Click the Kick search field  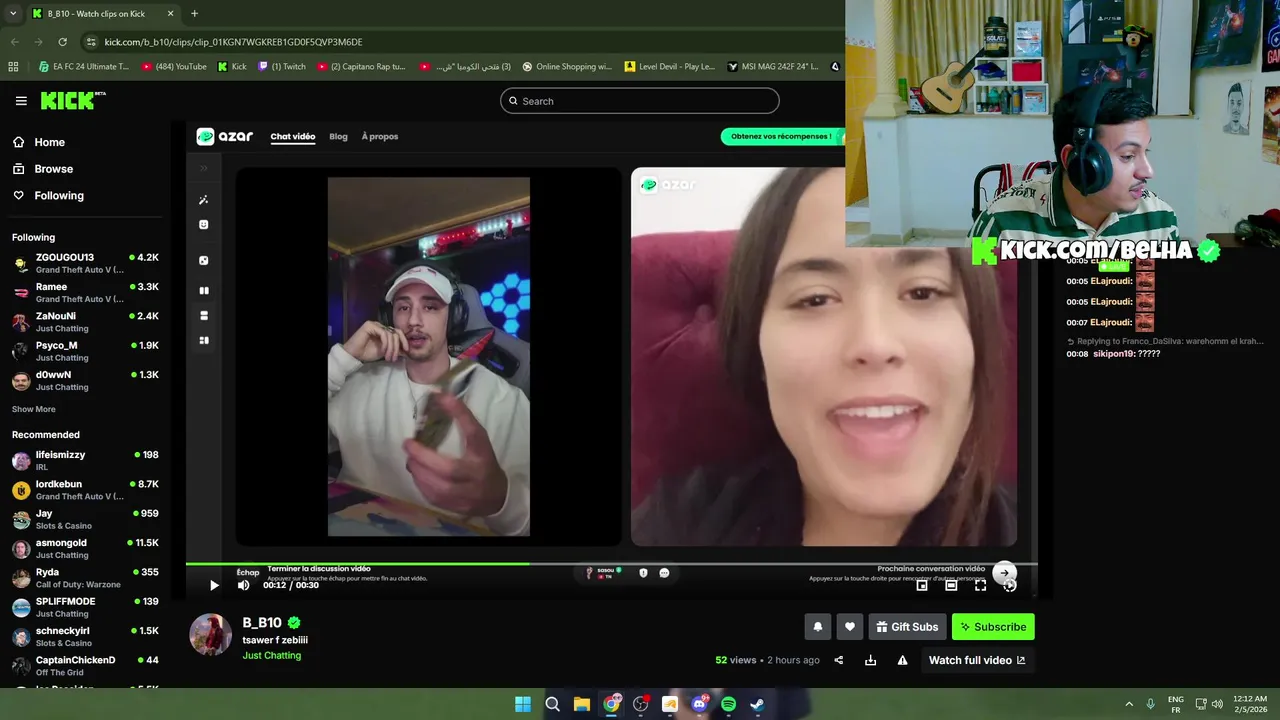(640, 101)
